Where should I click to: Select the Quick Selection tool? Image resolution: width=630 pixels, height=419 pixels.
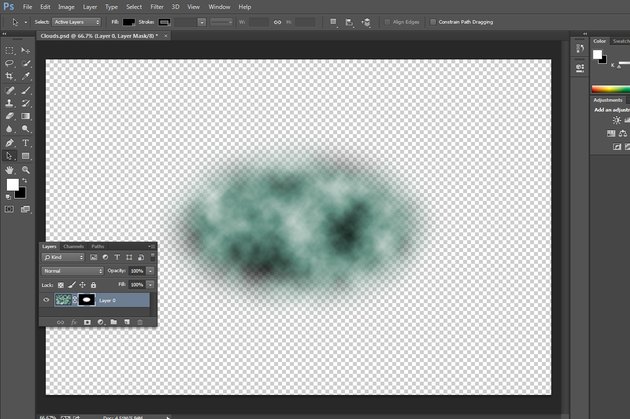26,63
